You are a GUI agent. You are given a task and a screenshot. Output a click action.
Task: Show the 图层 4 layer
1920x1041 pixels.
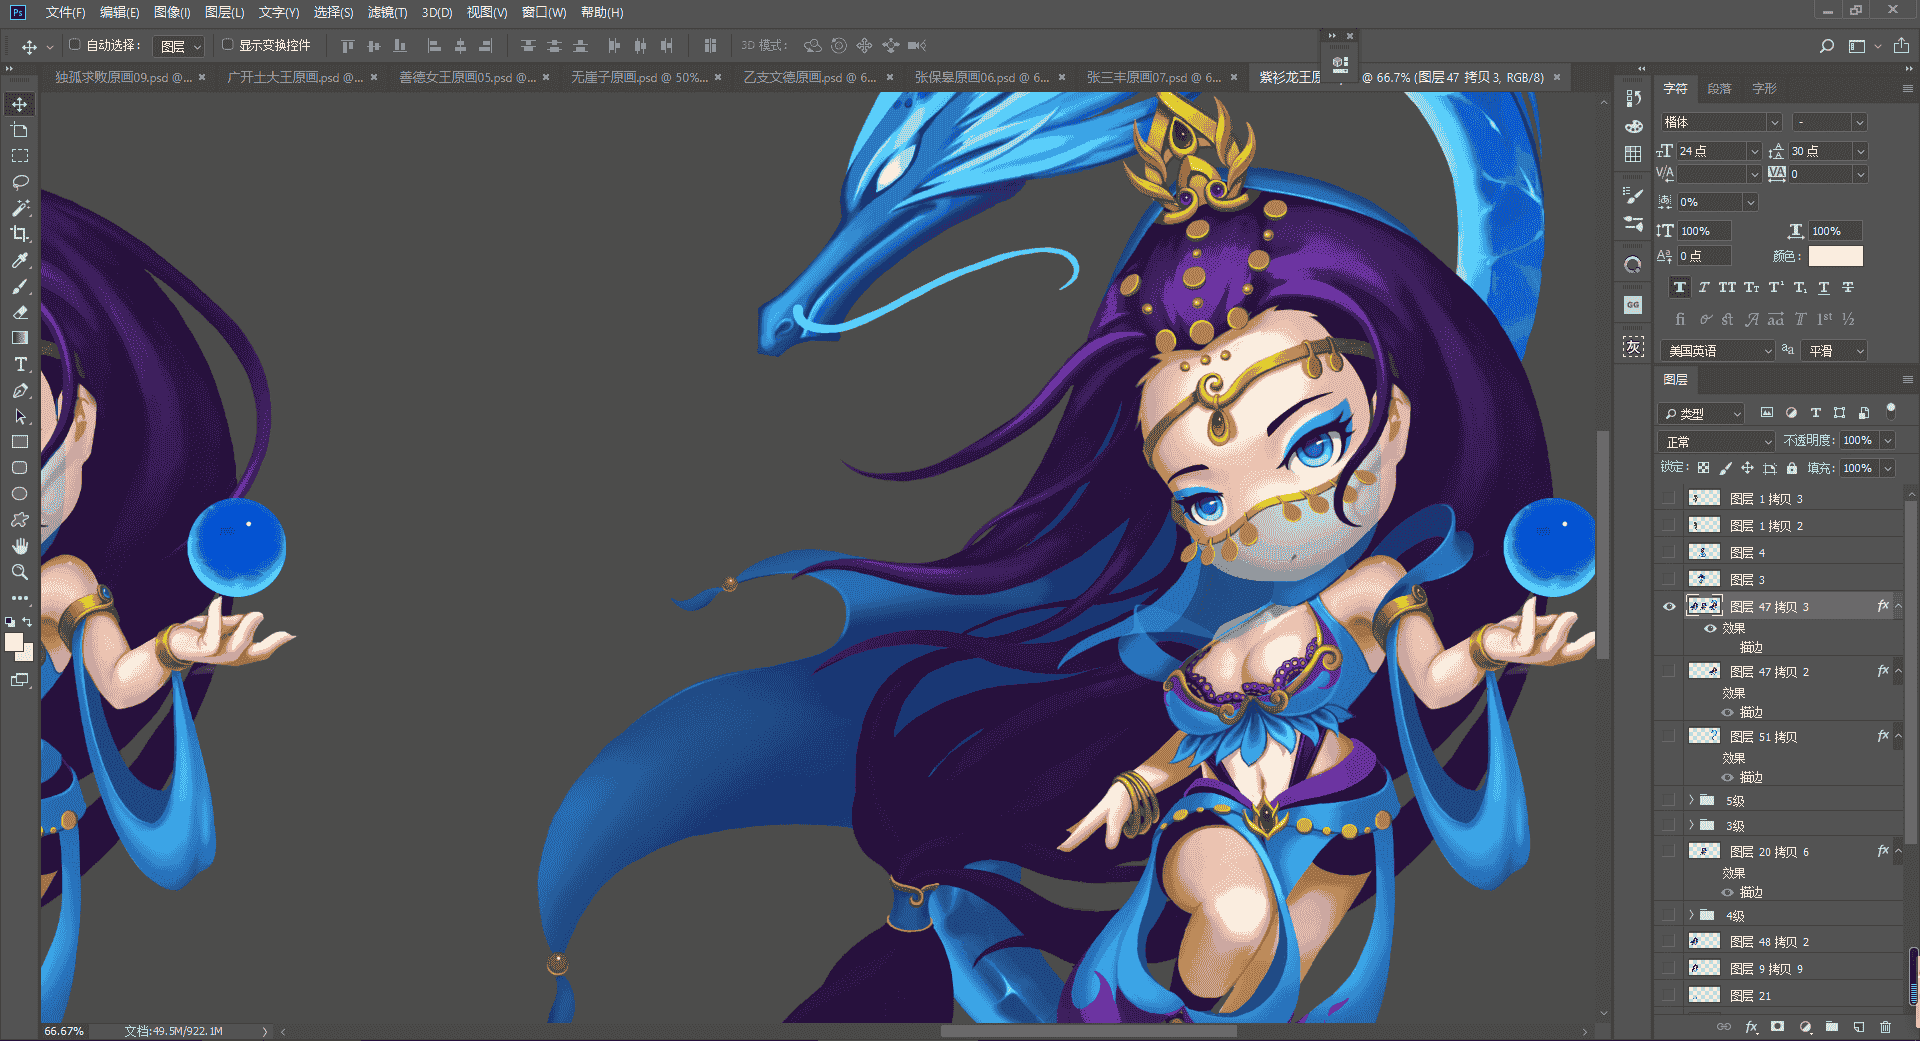[x=1669, y=552]
